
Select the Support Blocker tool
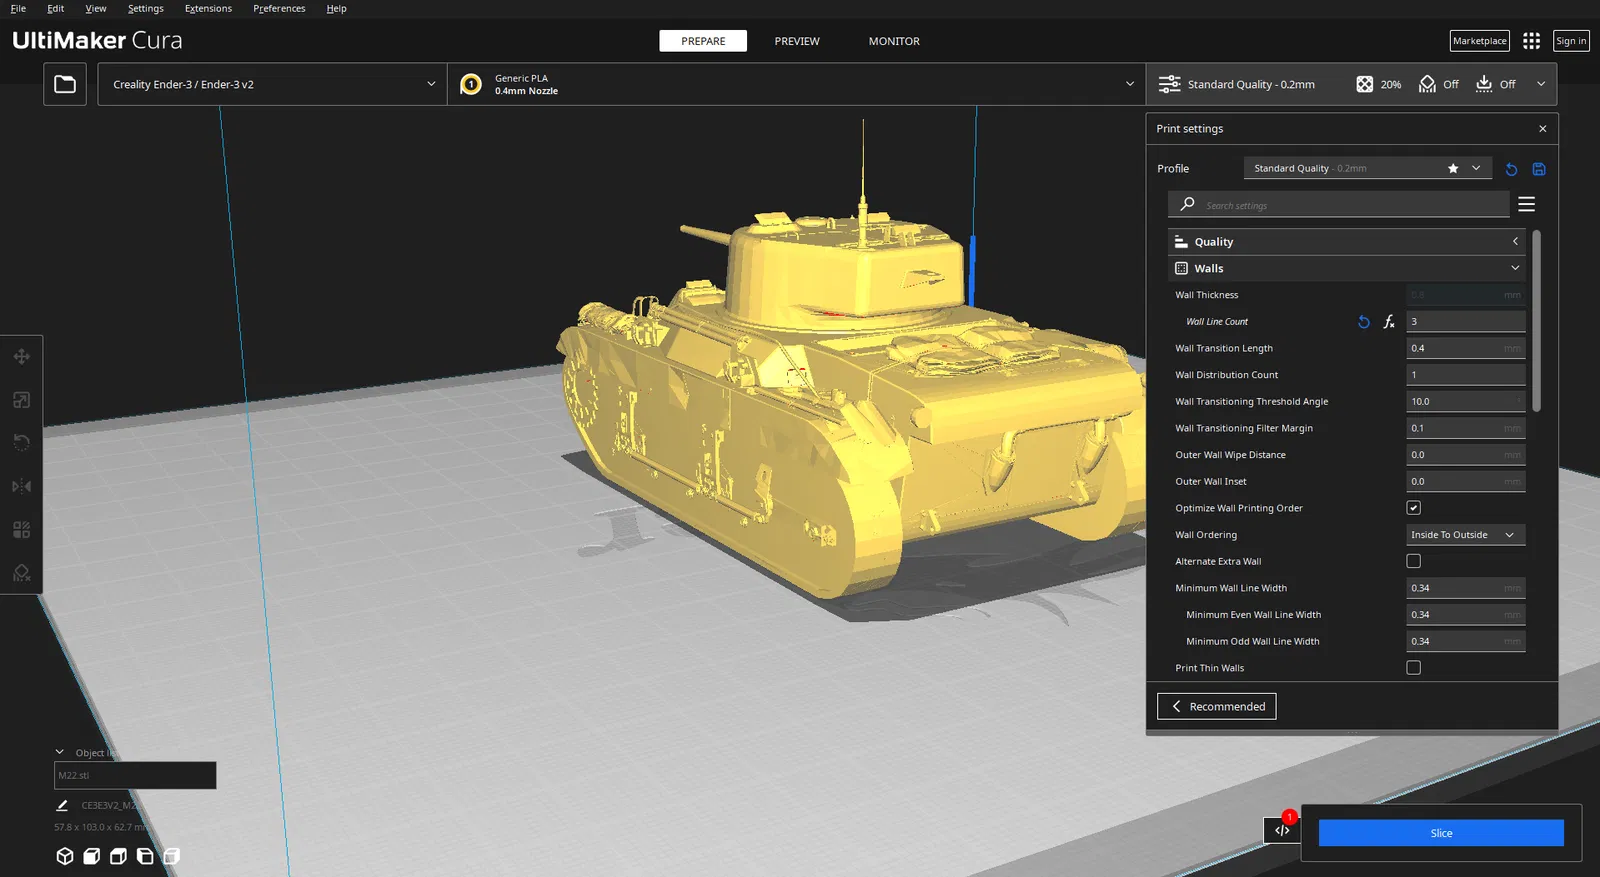pos(21,572)
